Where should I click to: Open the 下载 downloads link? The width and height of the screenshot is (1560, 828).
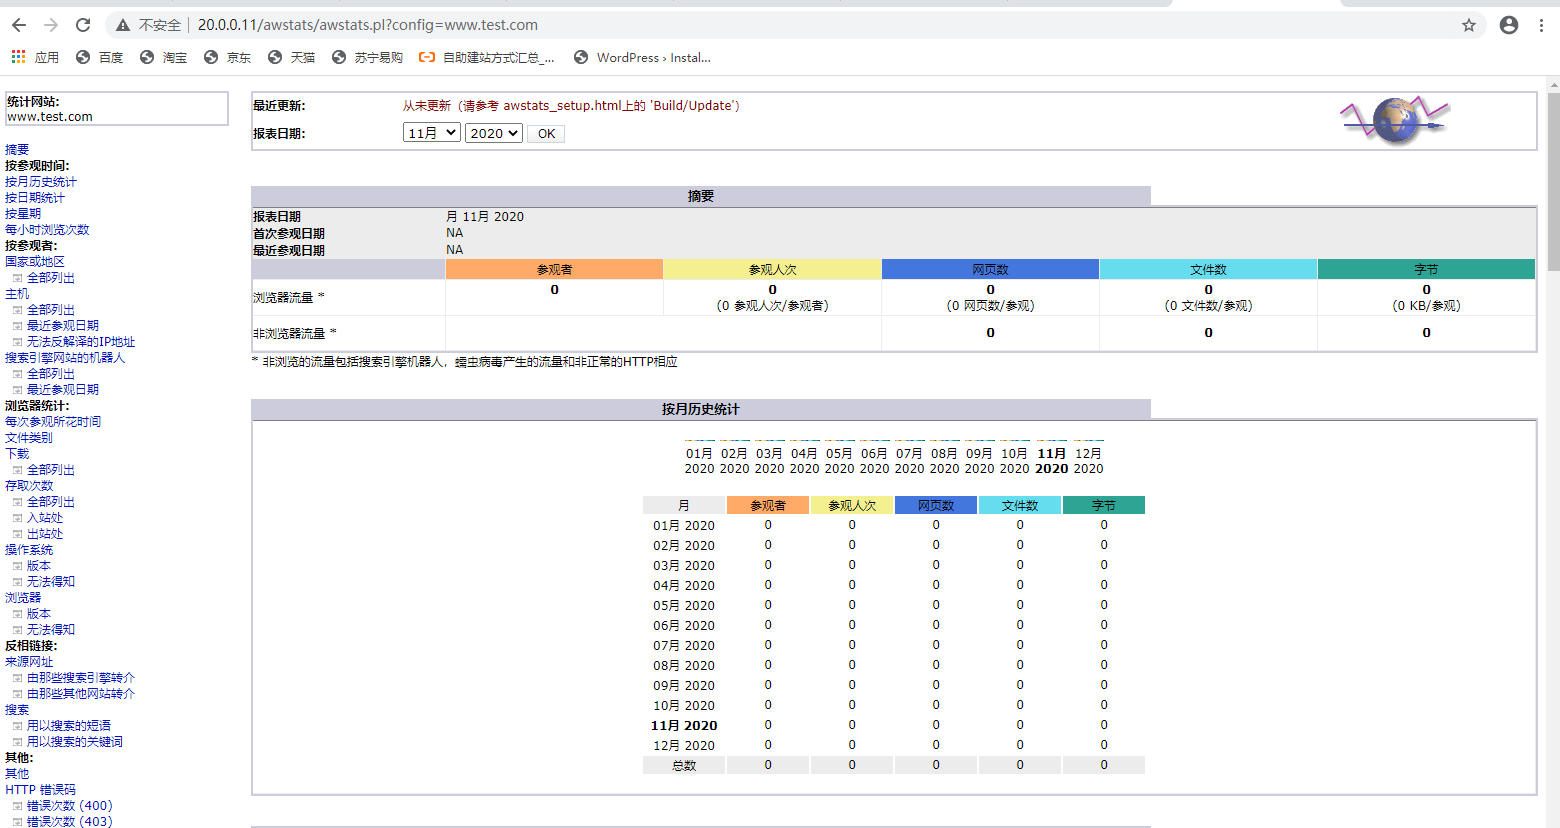click(17, 454)
